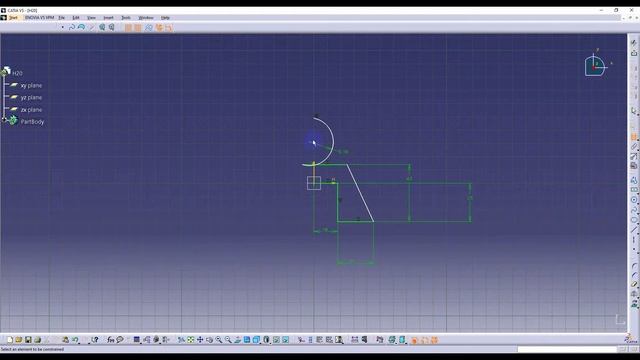
Task: Select the Line tool
Action: point(634,230)
